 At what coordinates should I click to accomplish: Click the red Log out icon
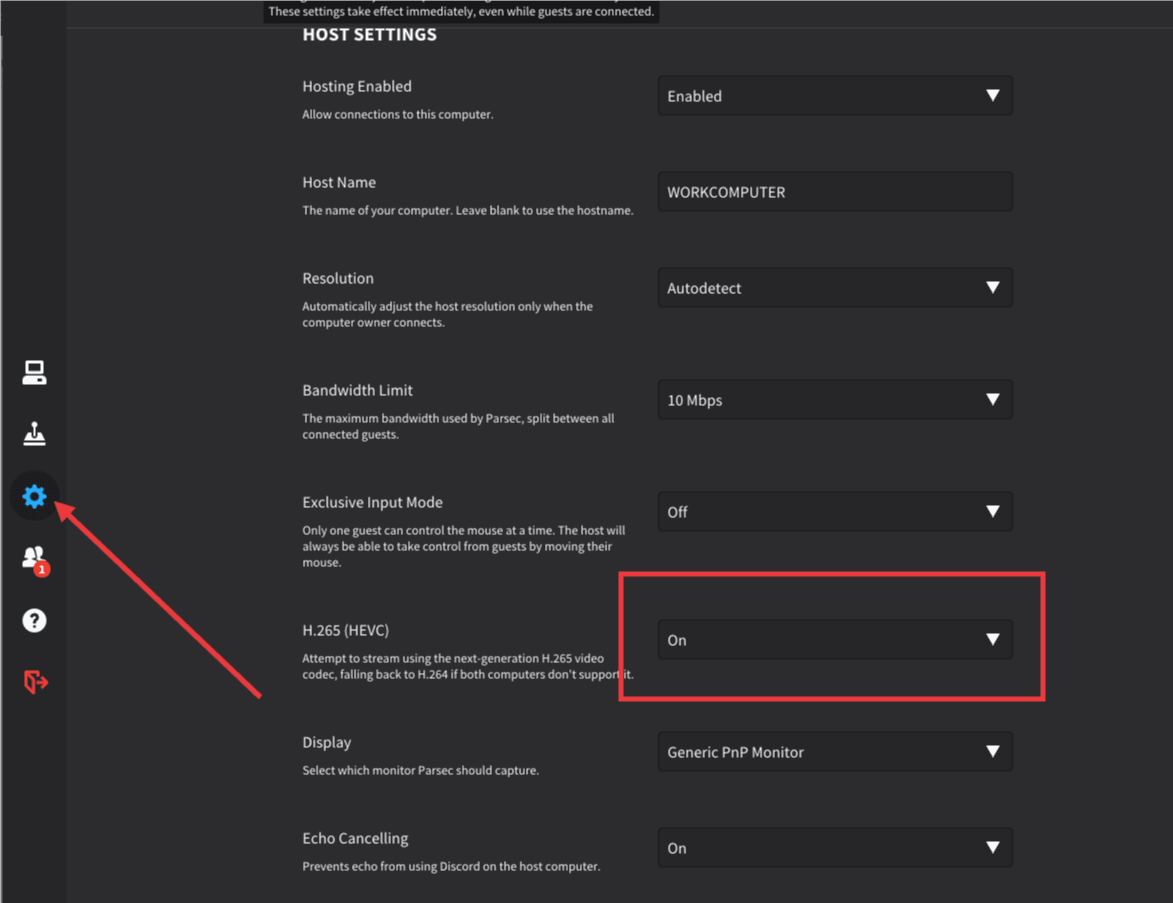coord(34,682)
